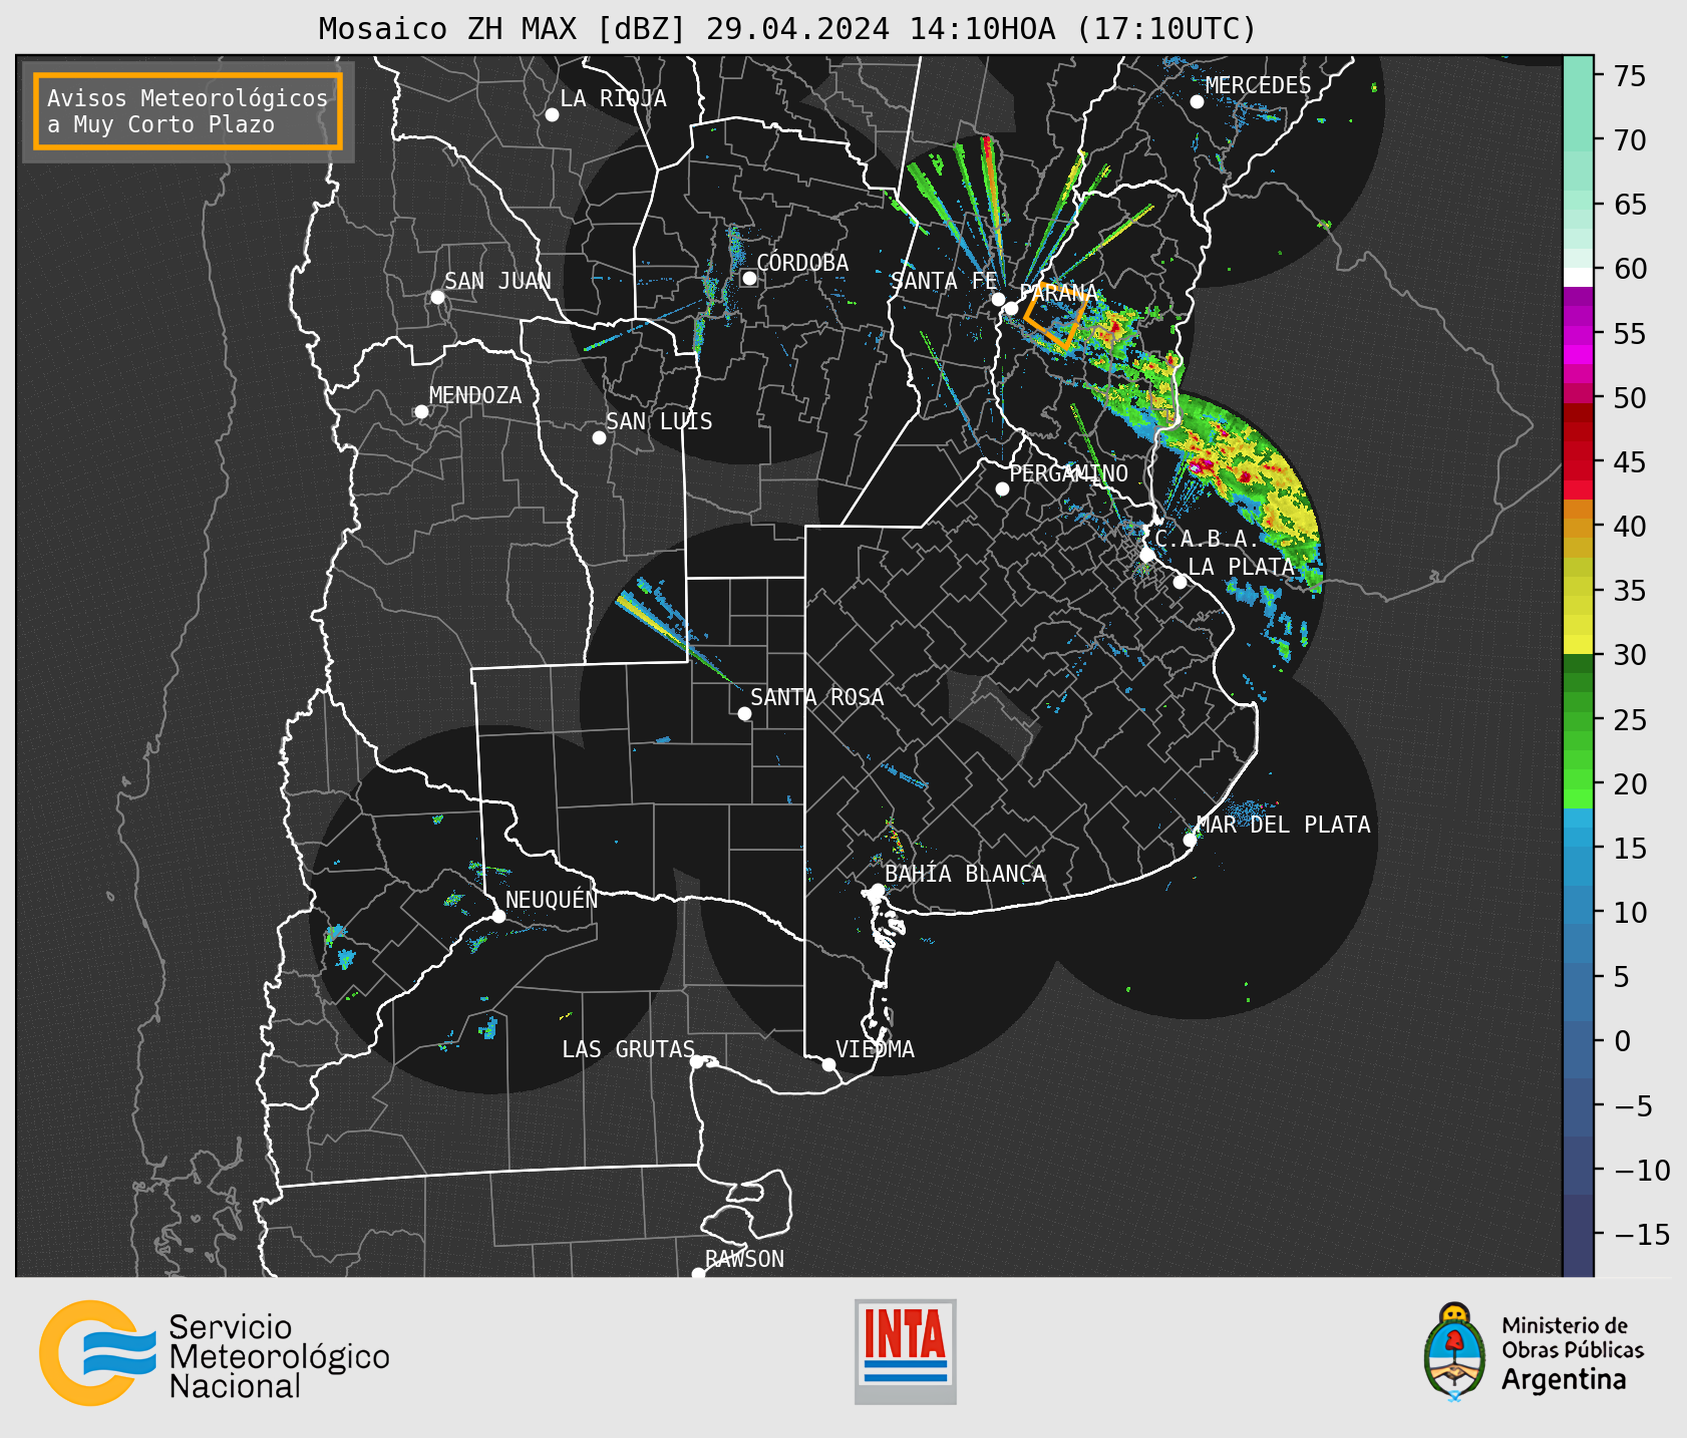Click the Ministerio de Obras Públicas crest

click(x=1453, y=1352)
